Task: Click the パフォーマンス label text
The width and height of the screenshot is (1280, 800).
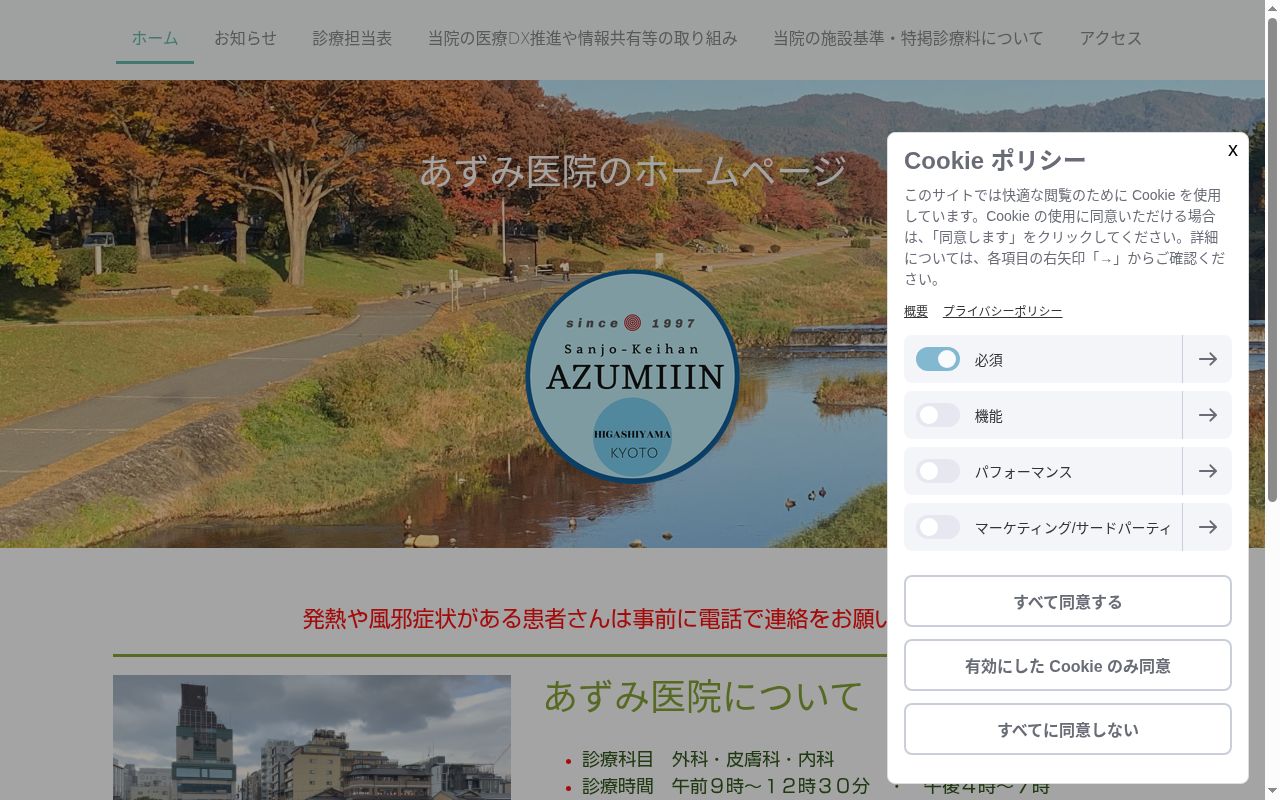Action: click(1023, 472)
